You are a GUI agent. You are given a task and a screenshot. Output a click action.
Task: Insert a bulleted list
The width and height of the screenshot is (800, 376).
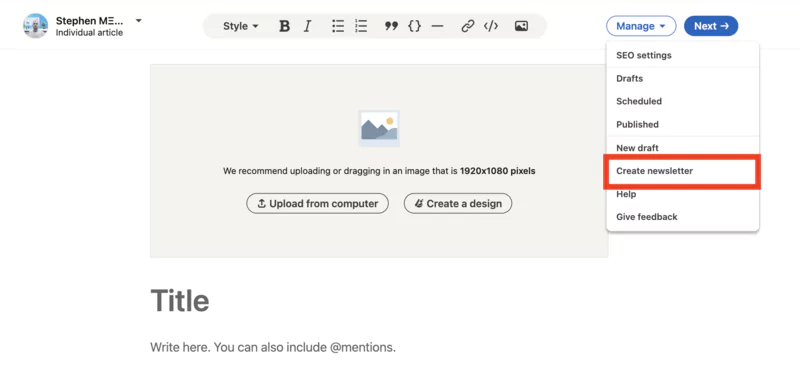[x=338, y=26]
